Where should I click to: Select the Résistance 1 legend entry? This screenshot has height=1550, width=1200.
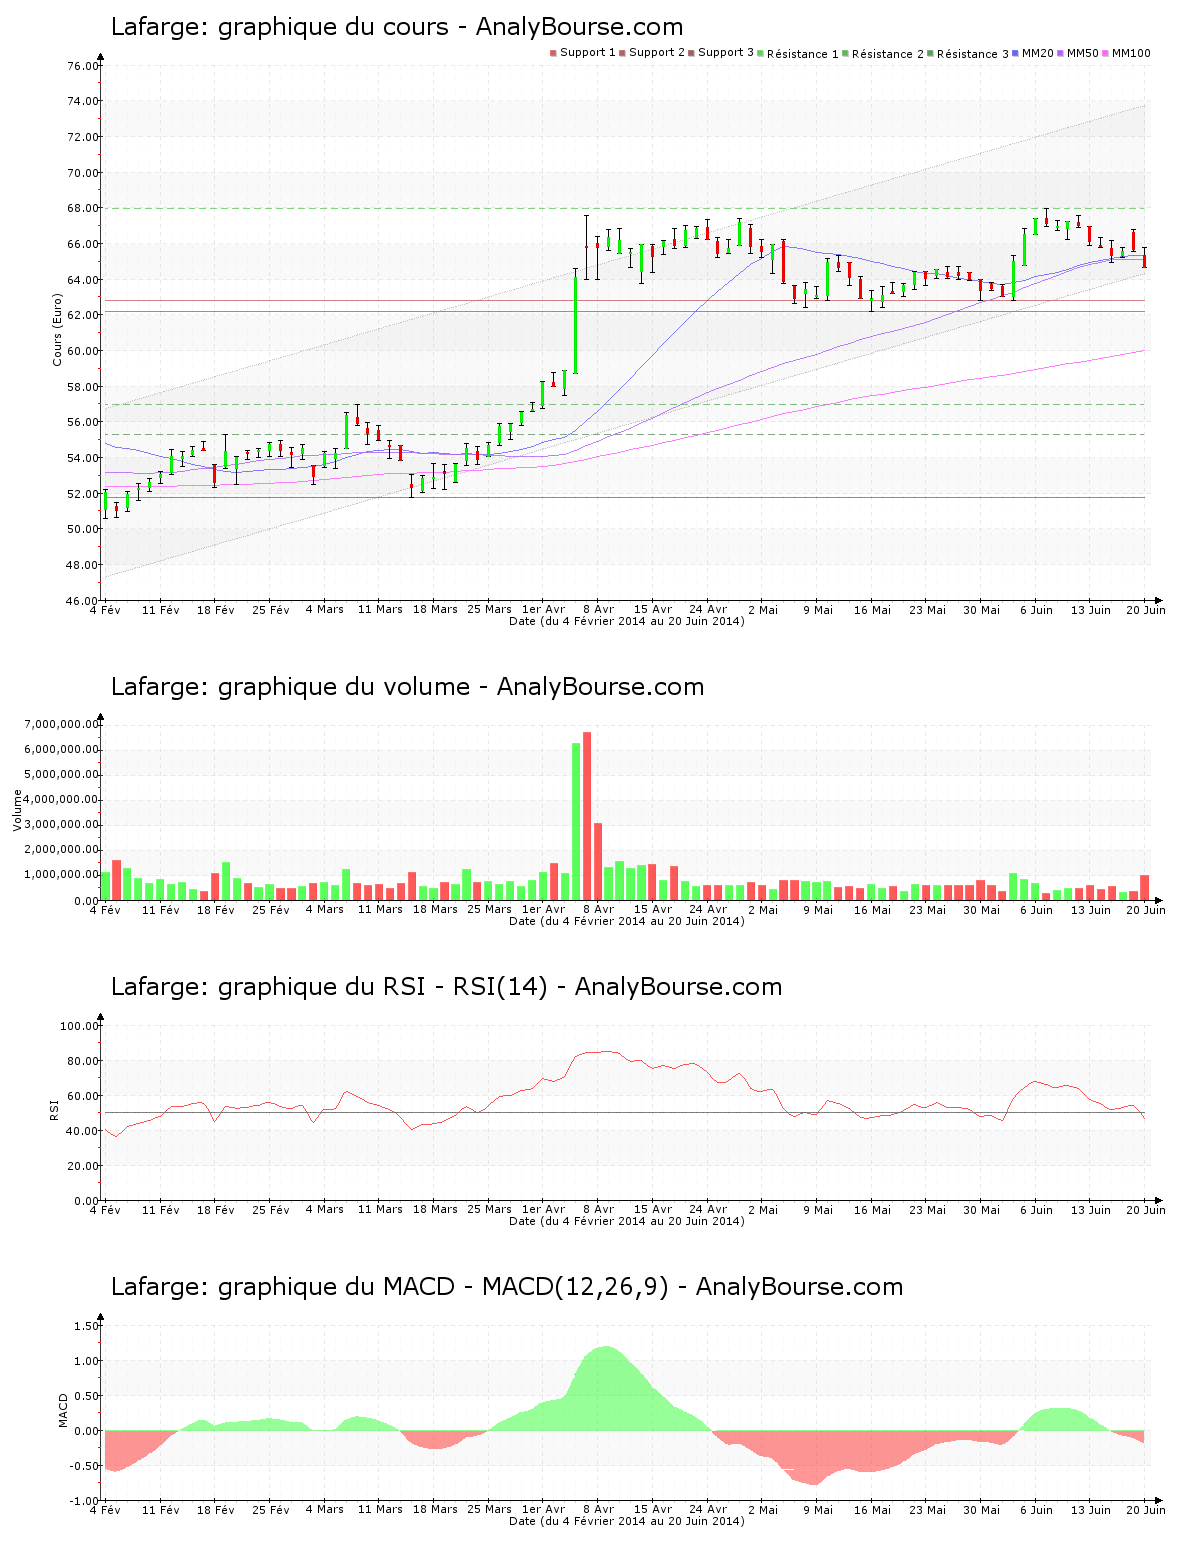tap(798, 53)
